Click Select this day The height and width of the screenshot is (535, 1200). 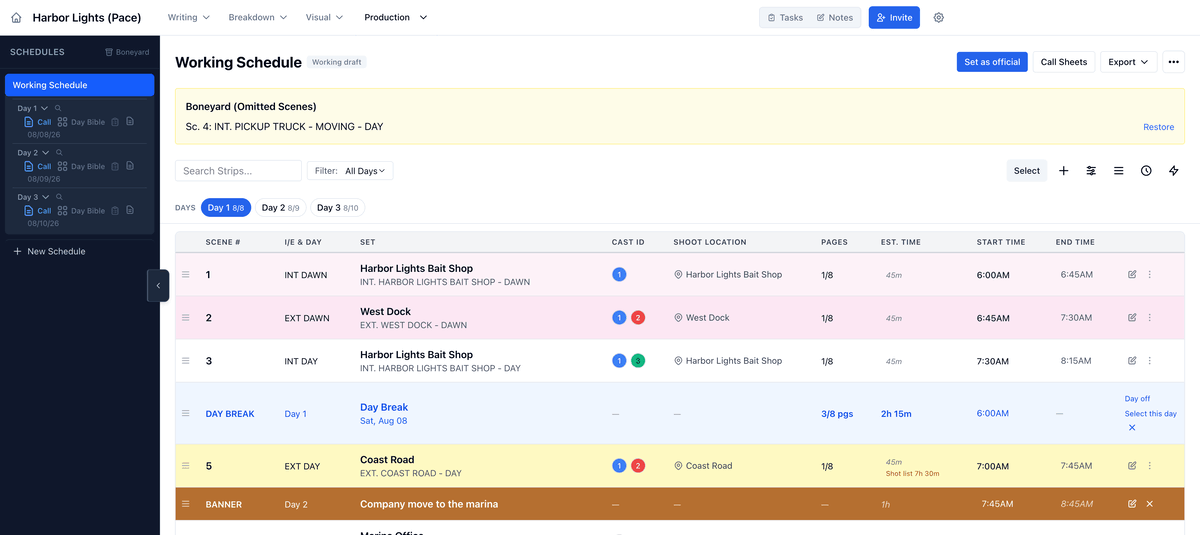[1150, 413]
